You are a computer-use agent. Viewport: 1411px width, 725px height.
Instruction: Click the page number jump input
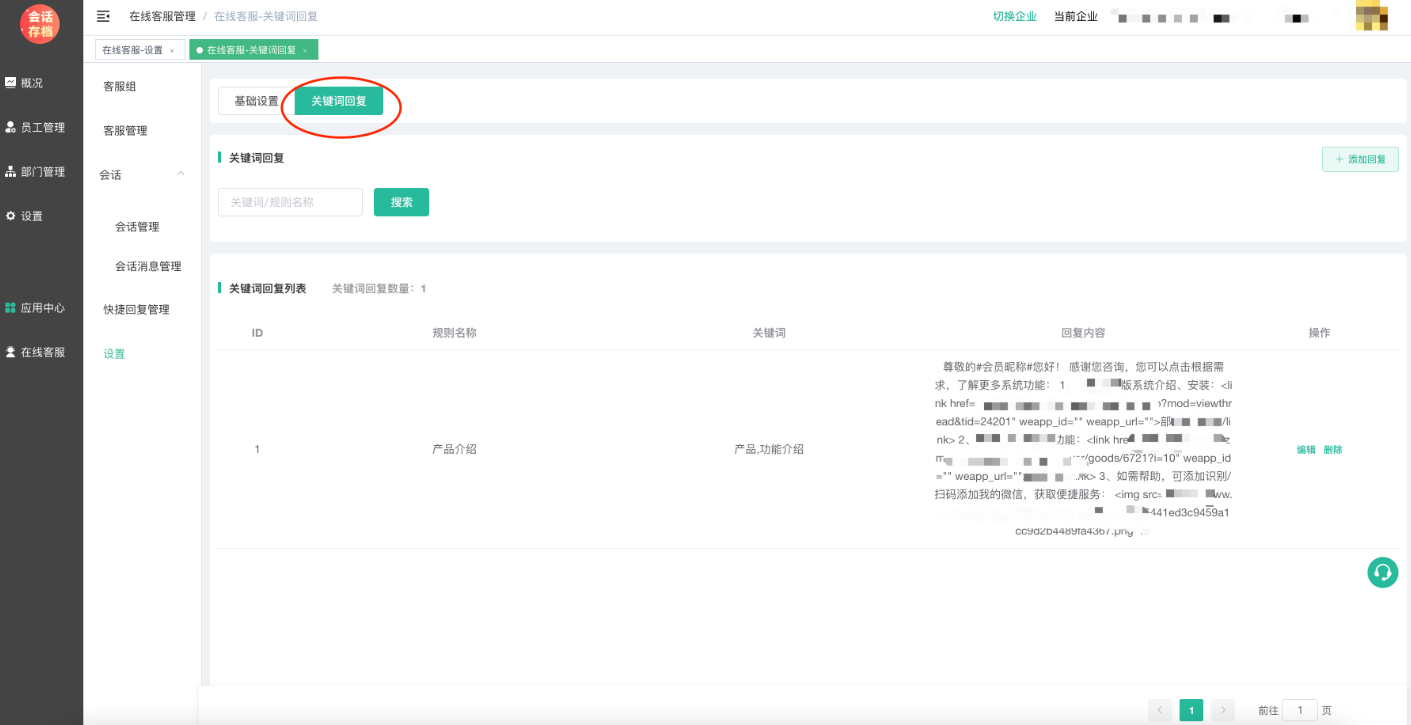(x=1299, y=710)
